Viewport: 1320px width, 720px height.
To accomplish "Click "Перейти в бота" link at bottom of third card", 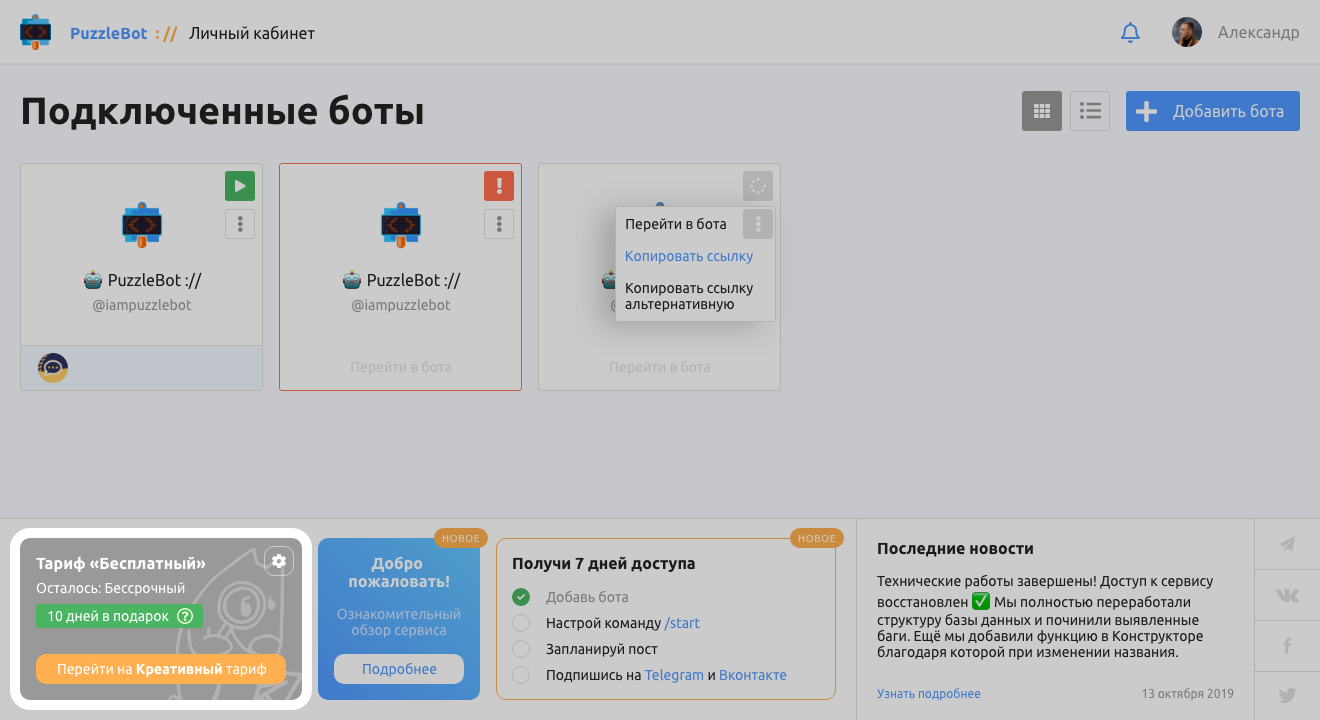I will click(x=659, y=367).
